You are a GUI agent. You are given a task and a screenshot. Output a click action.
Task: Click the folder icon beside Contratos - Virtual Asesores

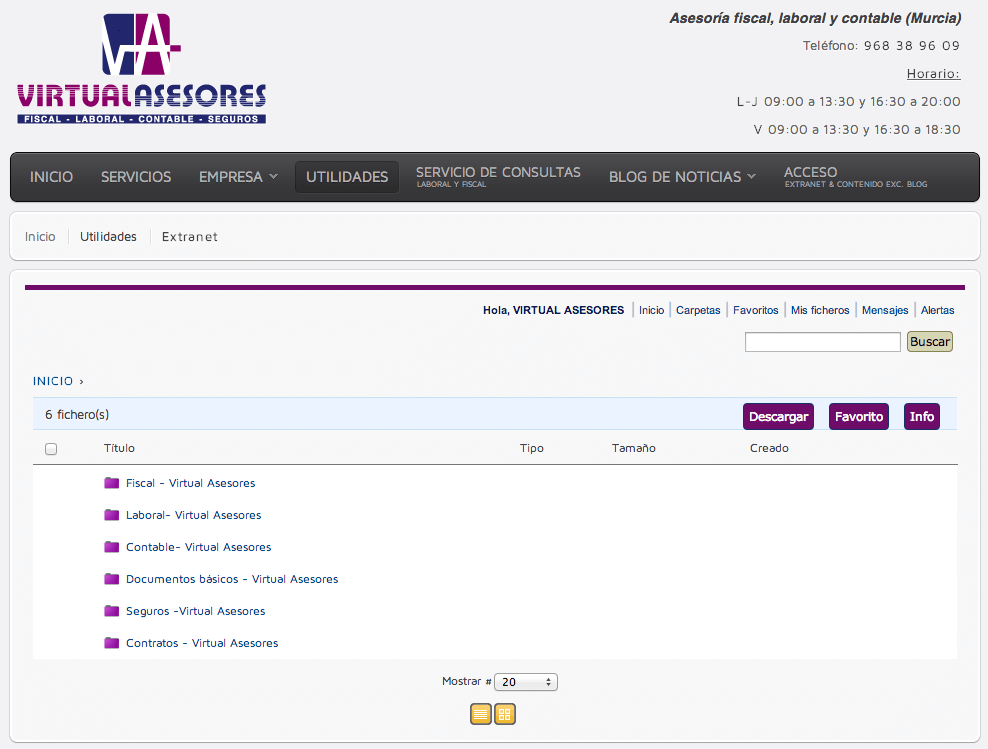[x=112, y=643]
